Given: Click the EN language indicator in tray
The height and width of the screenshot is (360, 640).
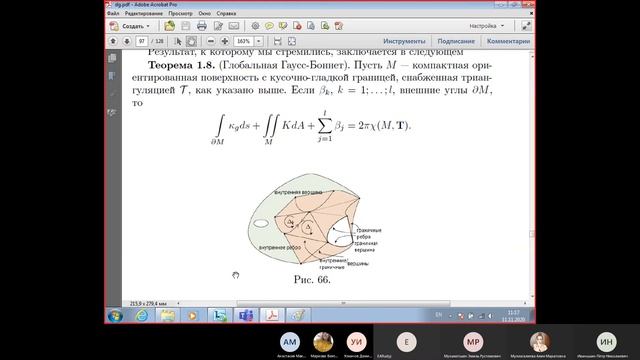Looking at the screenshot, I should coord(439,315).
